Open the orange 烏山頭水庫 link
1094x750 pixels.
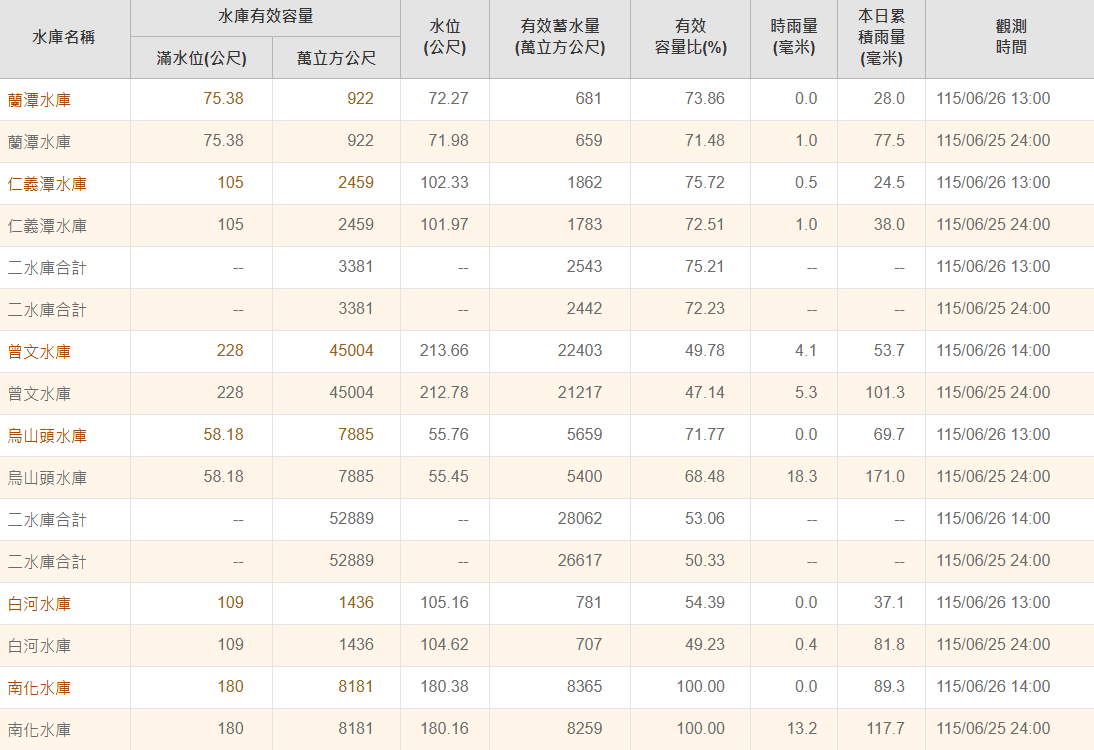click(47, 435)
